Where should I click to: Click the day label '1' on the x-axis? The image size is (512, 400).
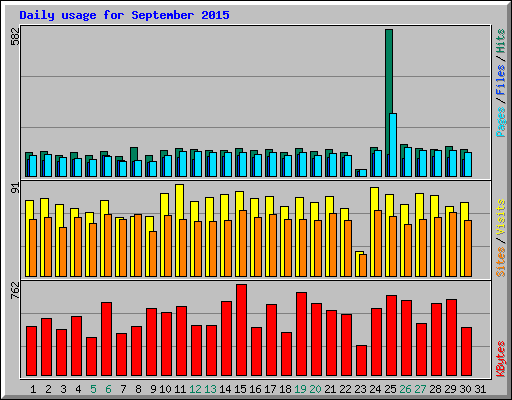pyautogui.click(x=33, y=389)
